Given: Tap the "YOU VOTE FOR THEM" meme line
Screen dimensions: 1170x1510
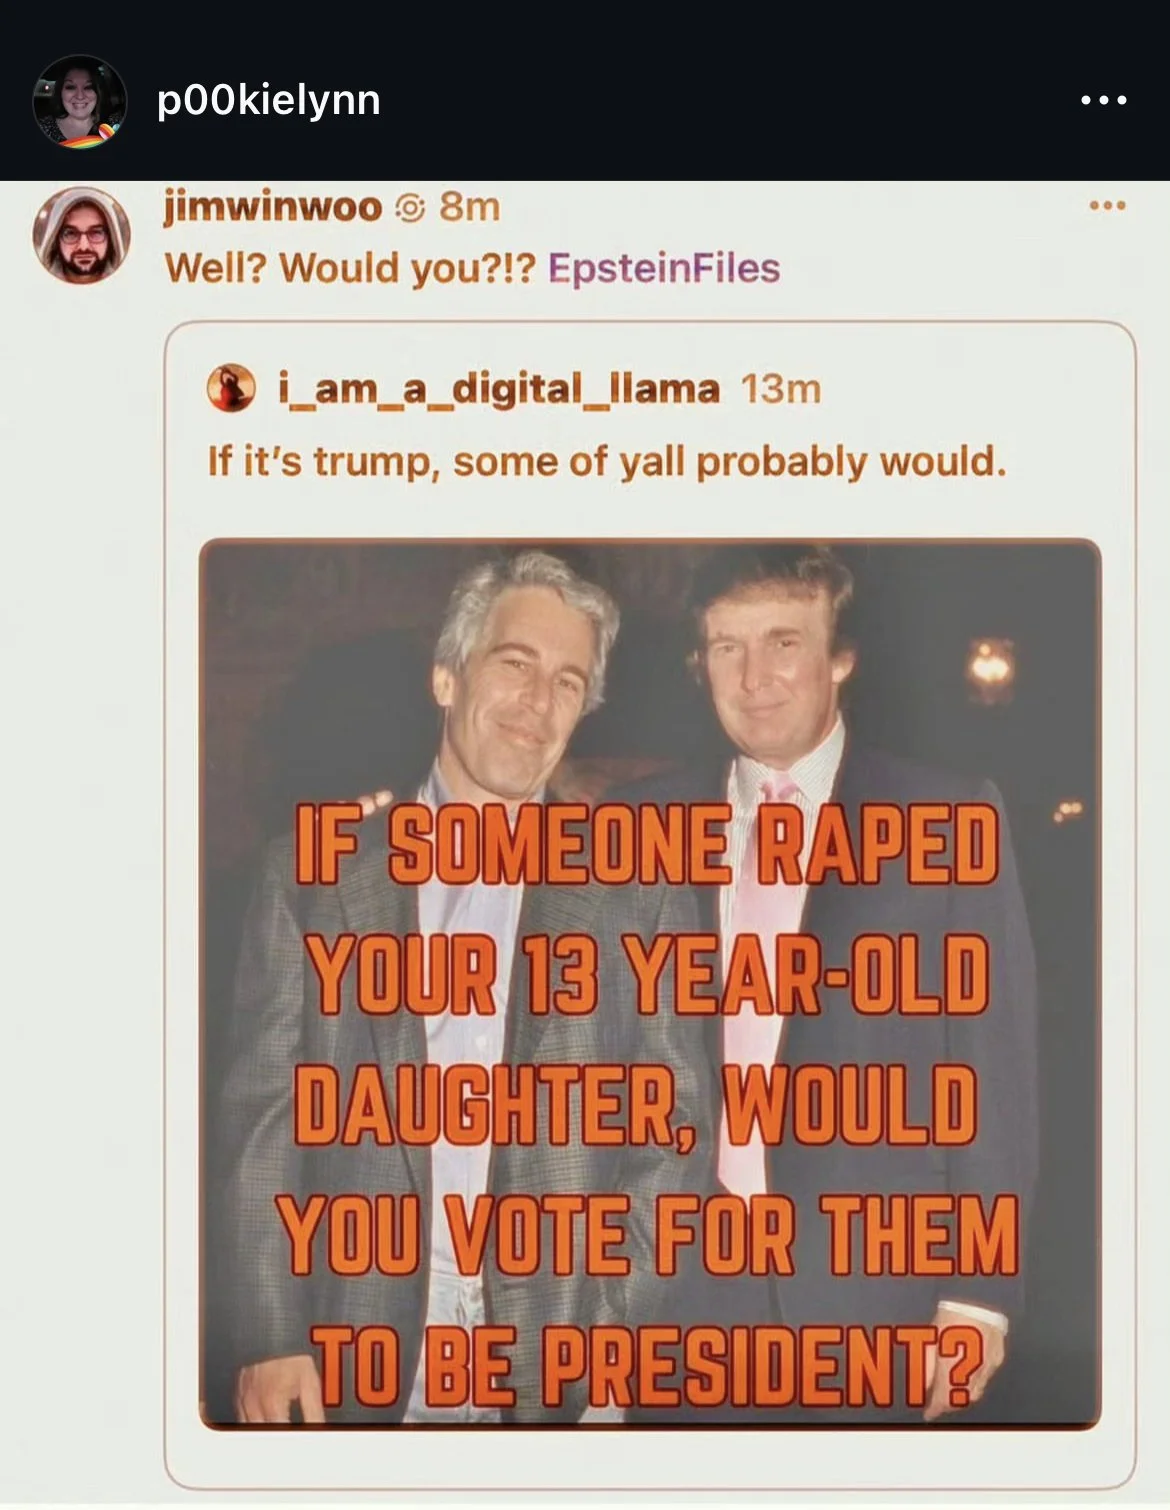Looking at the screenshot, I should point(648,1238).
